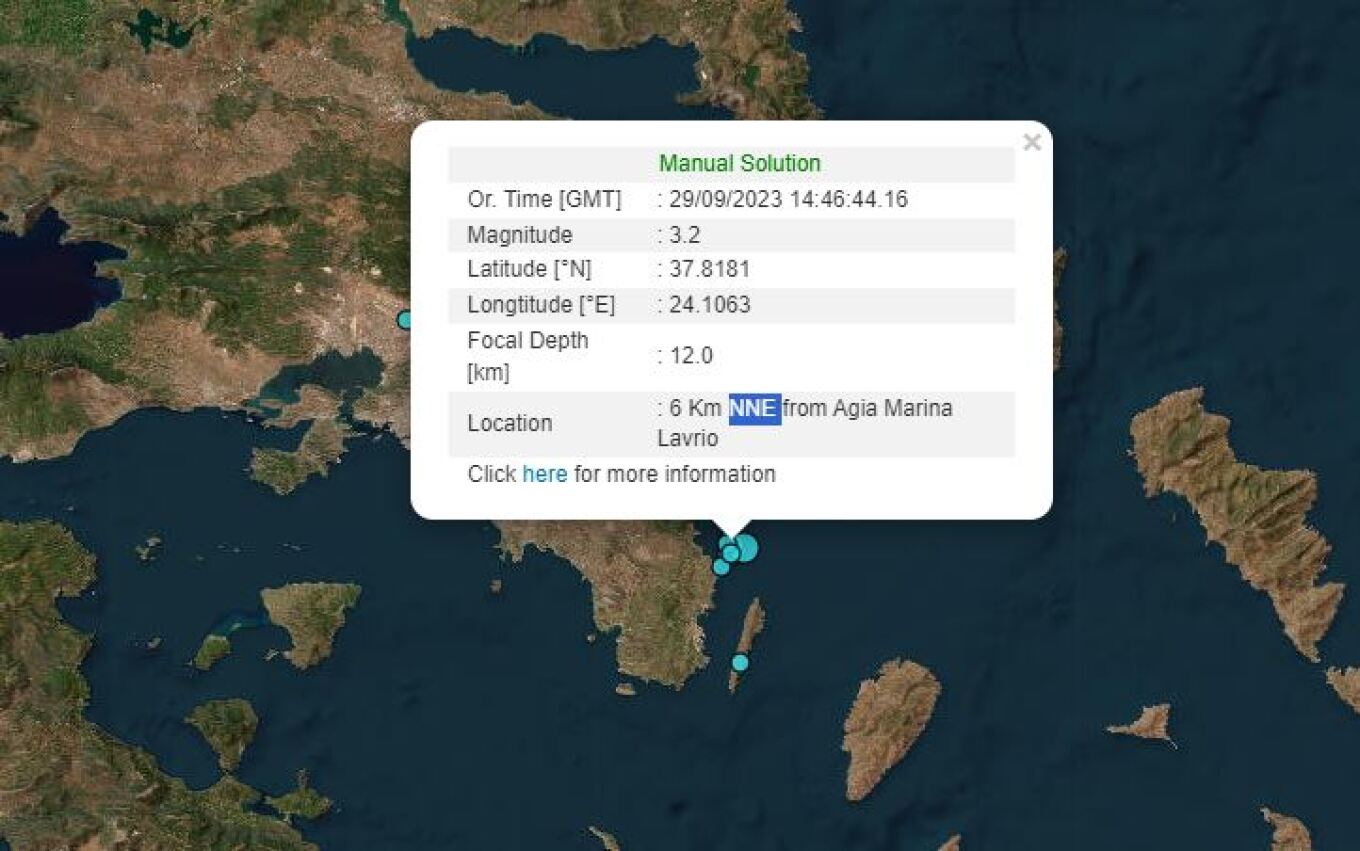Click the 'Location' row label
Viewport: 1360px width, 851px height.
point(509,423)
